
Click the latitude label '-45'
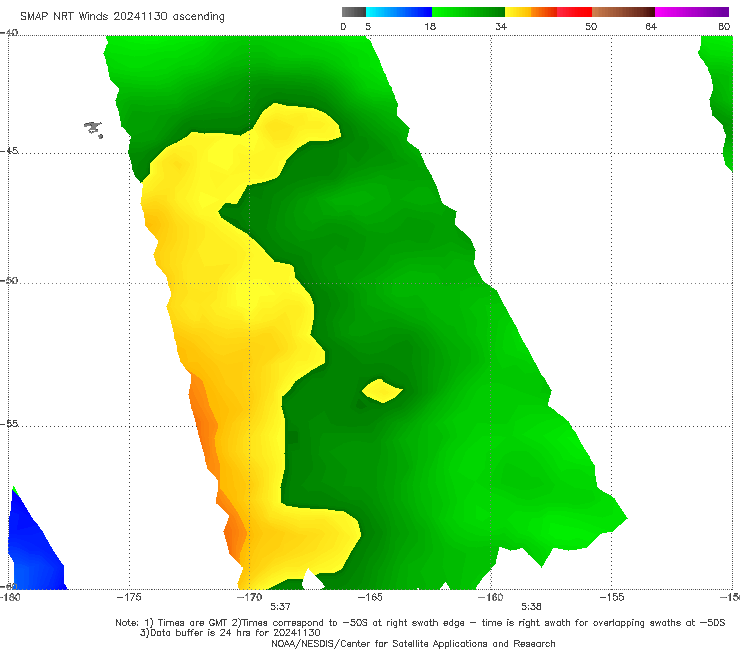pos(9,151)
